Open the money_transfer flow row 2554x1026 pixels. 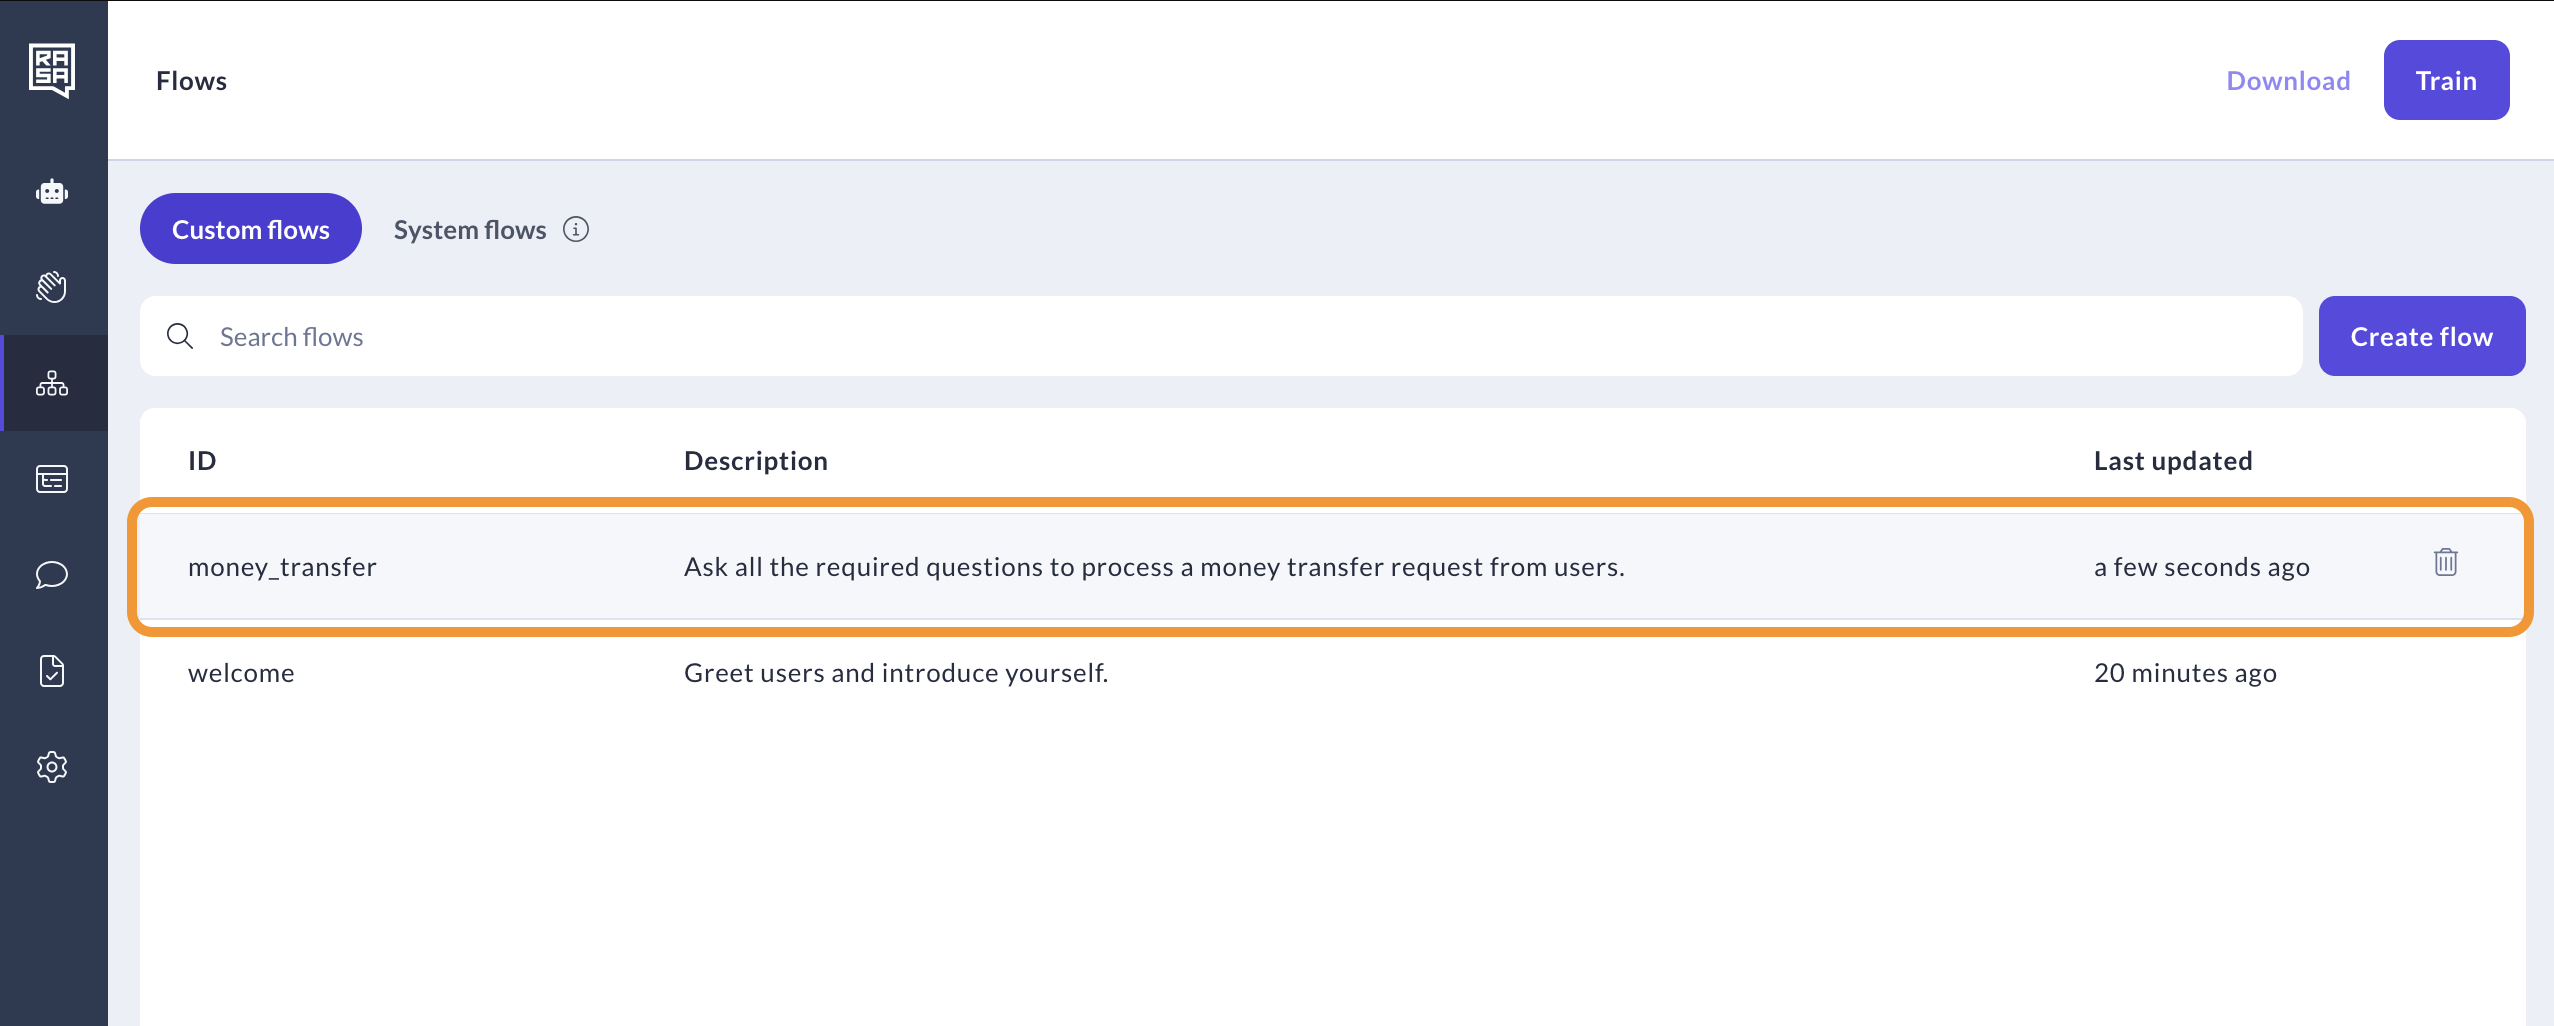pos(1330,566)
